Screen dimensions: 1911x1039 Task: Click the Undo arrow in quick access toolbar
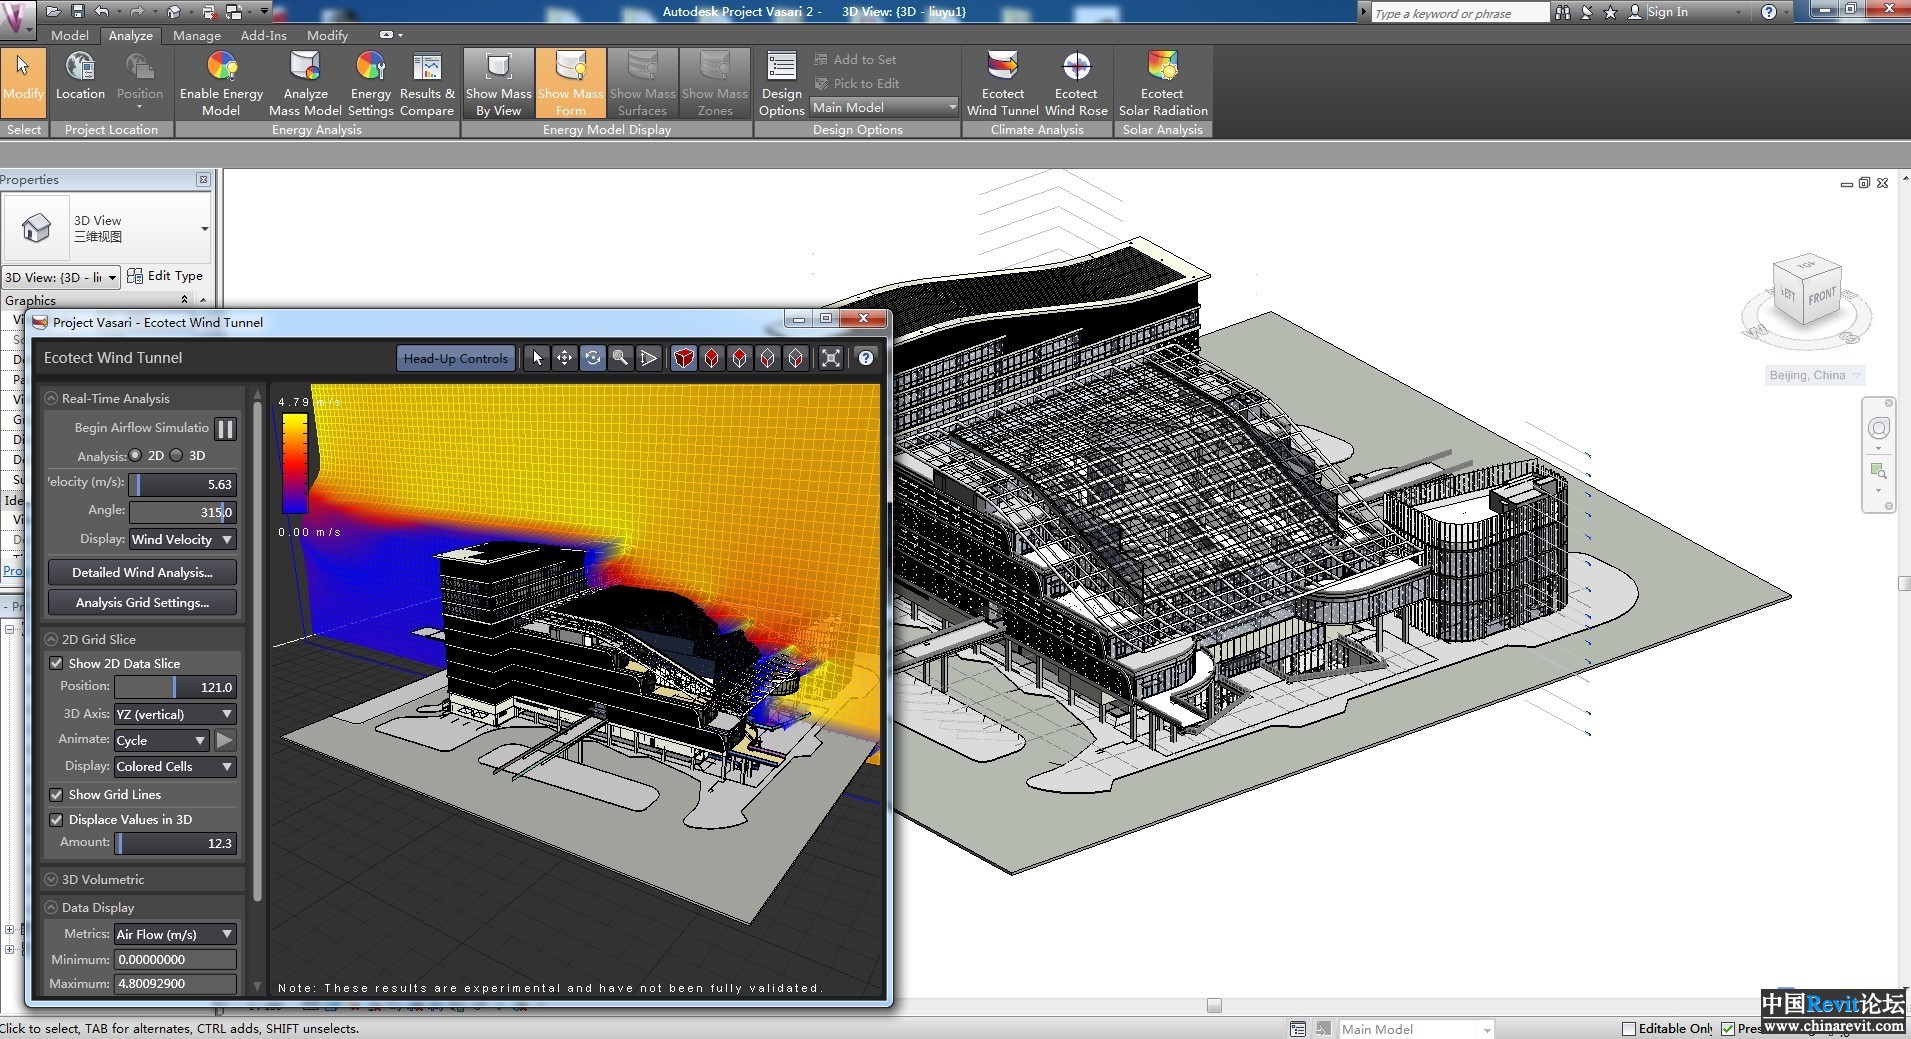[102, 12]
